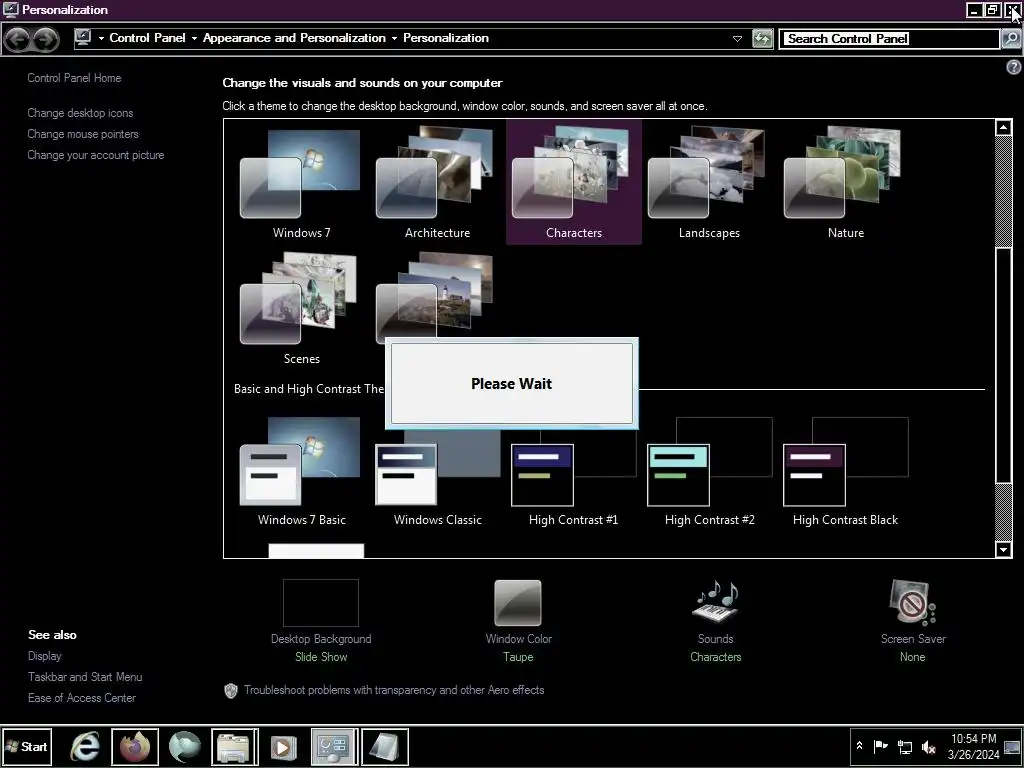Open Display under See also
The width and height of the screenshot is (1024, 768).
click(45, 656)
